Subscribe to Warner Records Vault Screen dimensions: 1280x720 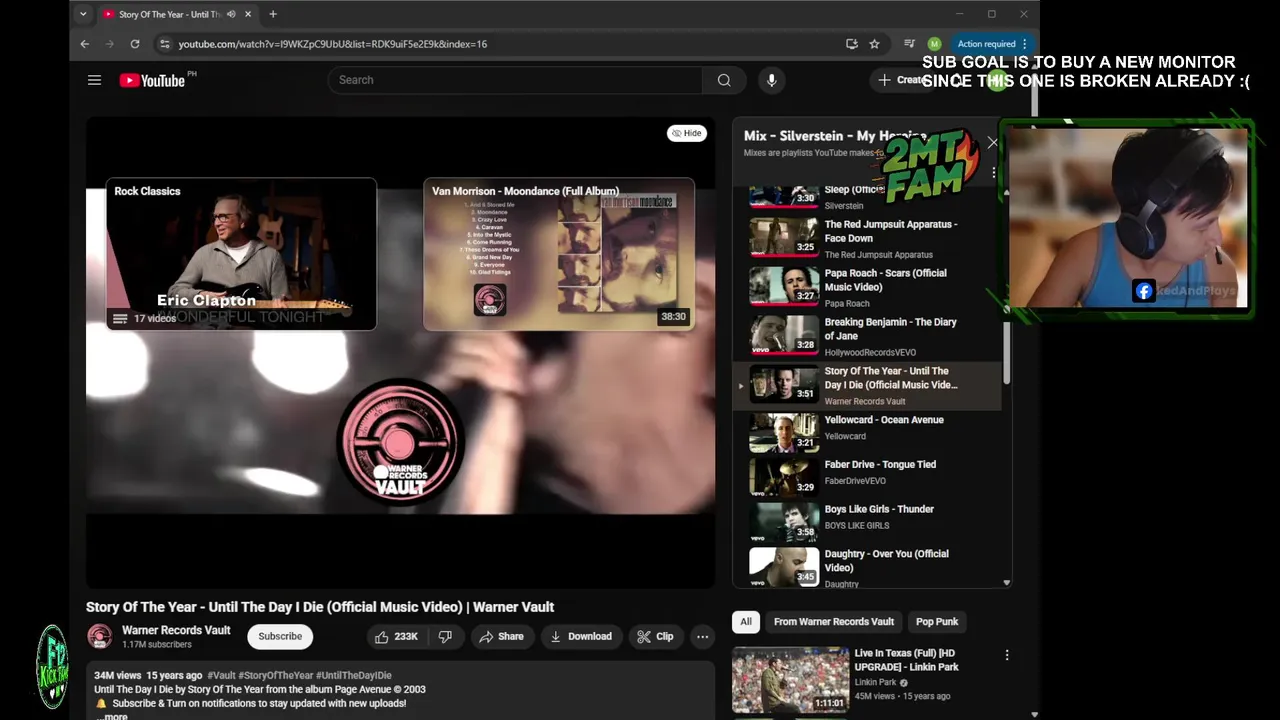[280, 636]
